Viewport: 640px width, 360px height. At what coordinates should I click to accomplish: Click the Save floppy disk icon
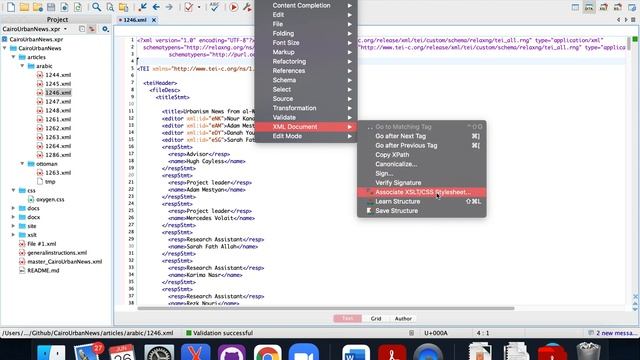pos(51,7)
